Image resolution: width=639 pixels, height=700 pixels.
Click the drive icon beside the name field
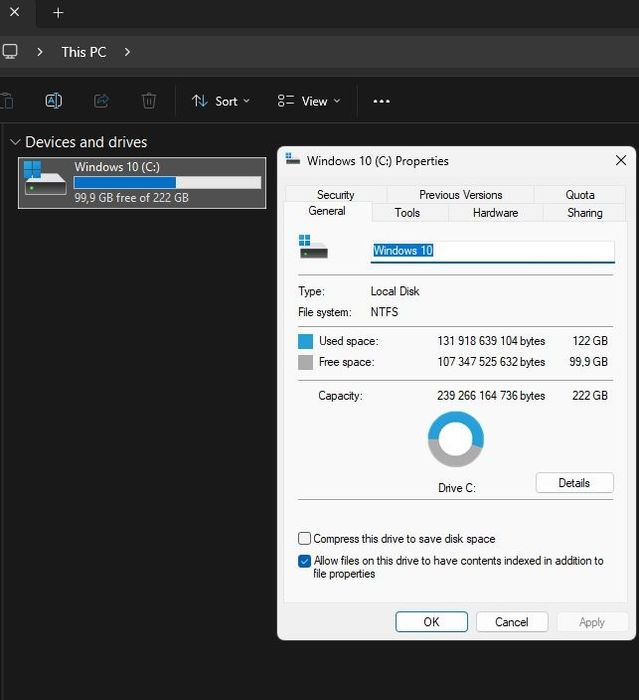pyautogui.click(x=313, y=247)
